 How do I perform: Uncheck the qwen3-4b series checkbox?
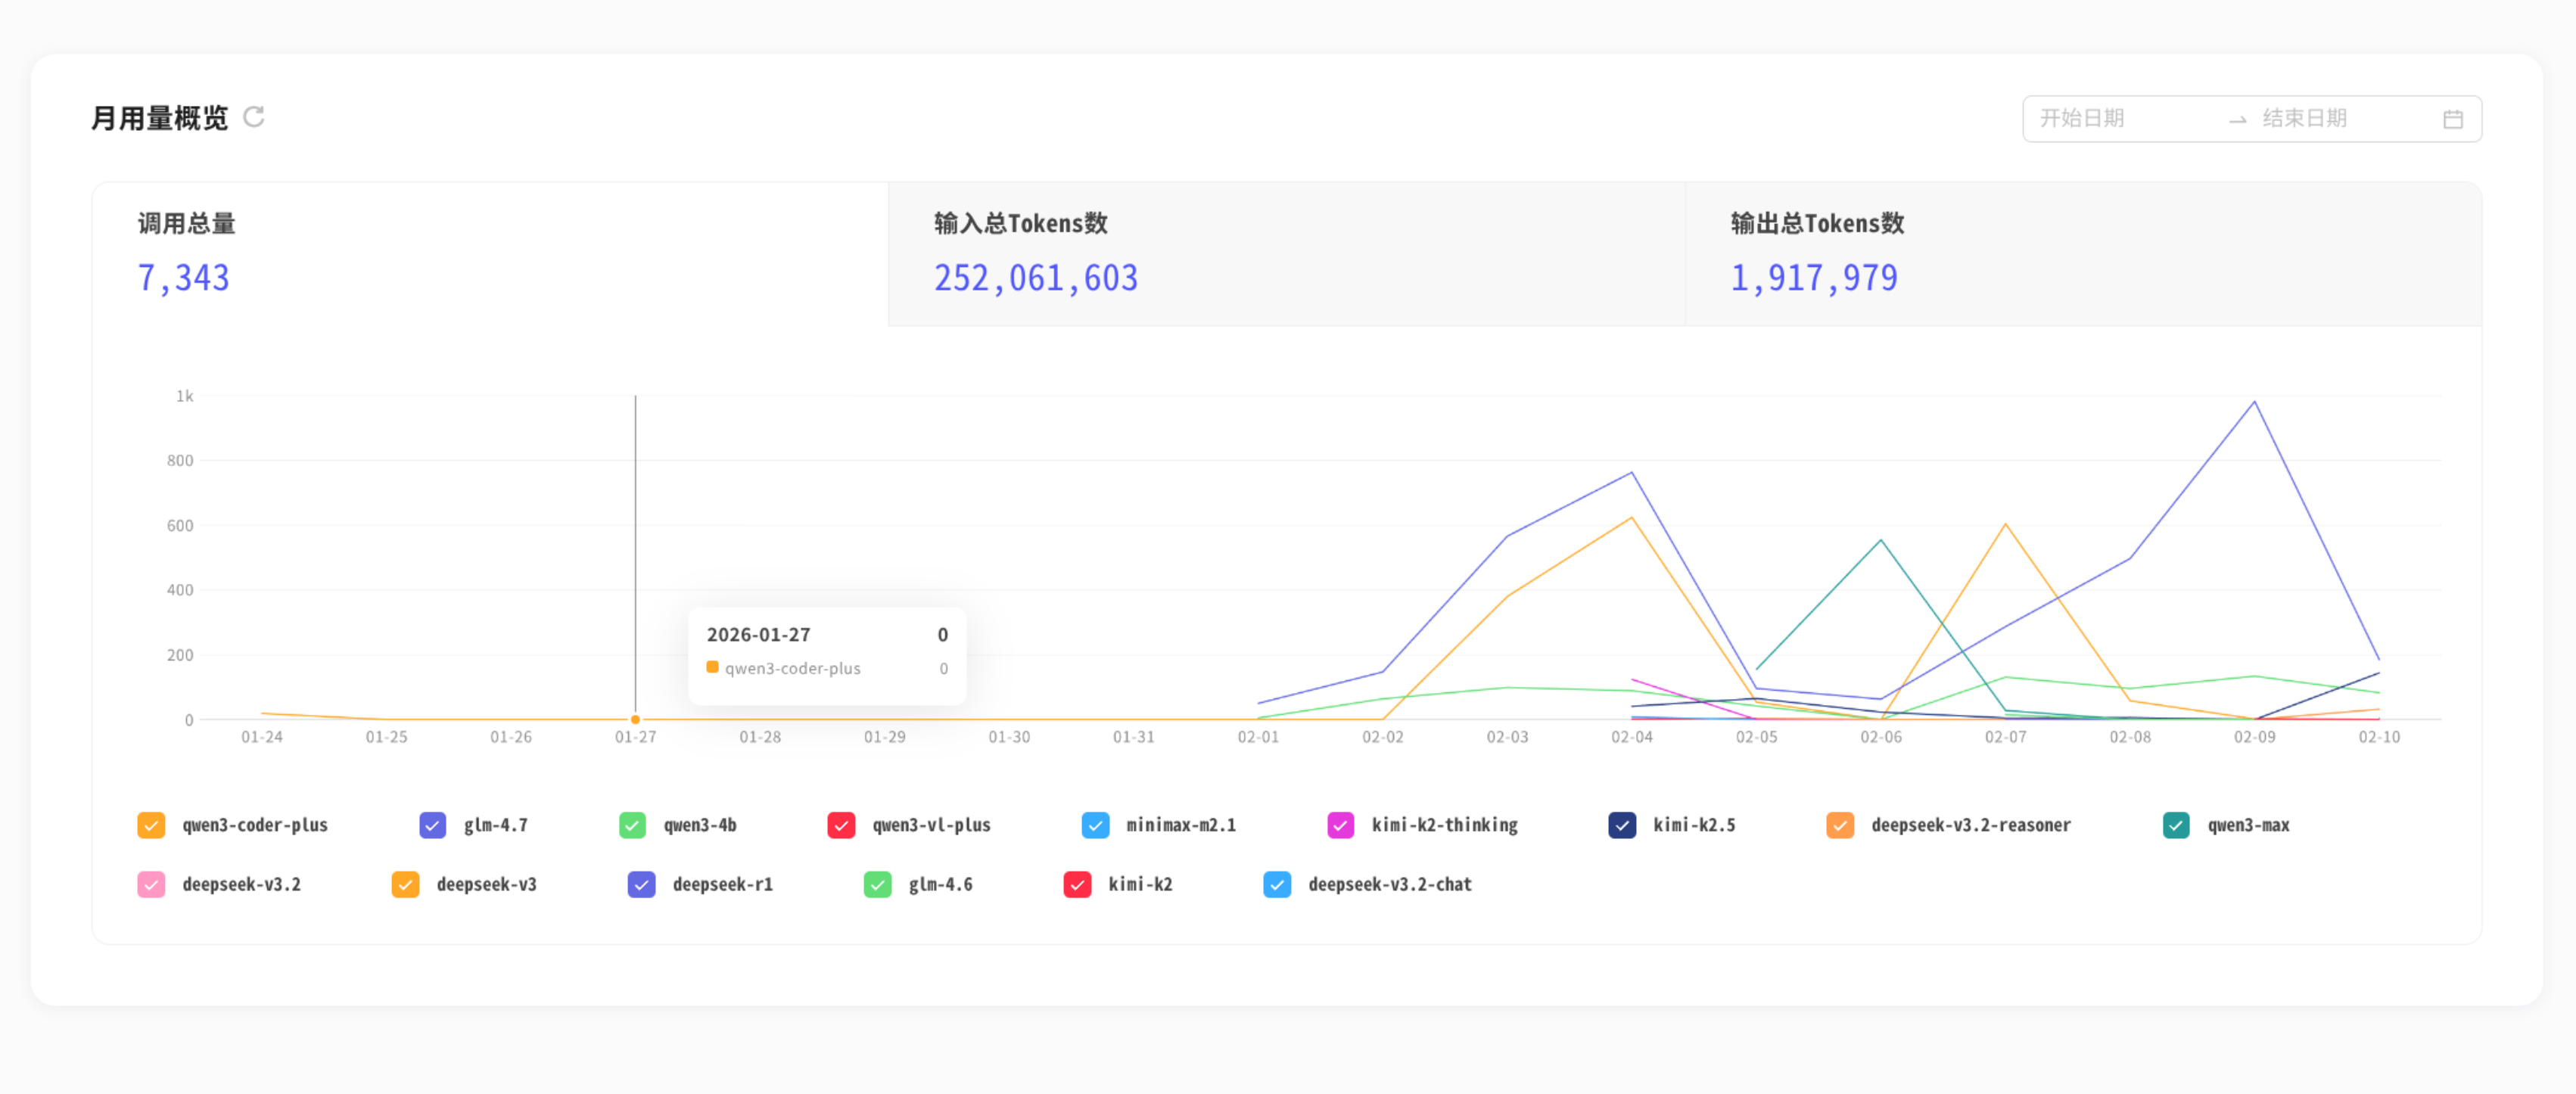[632, 825]
